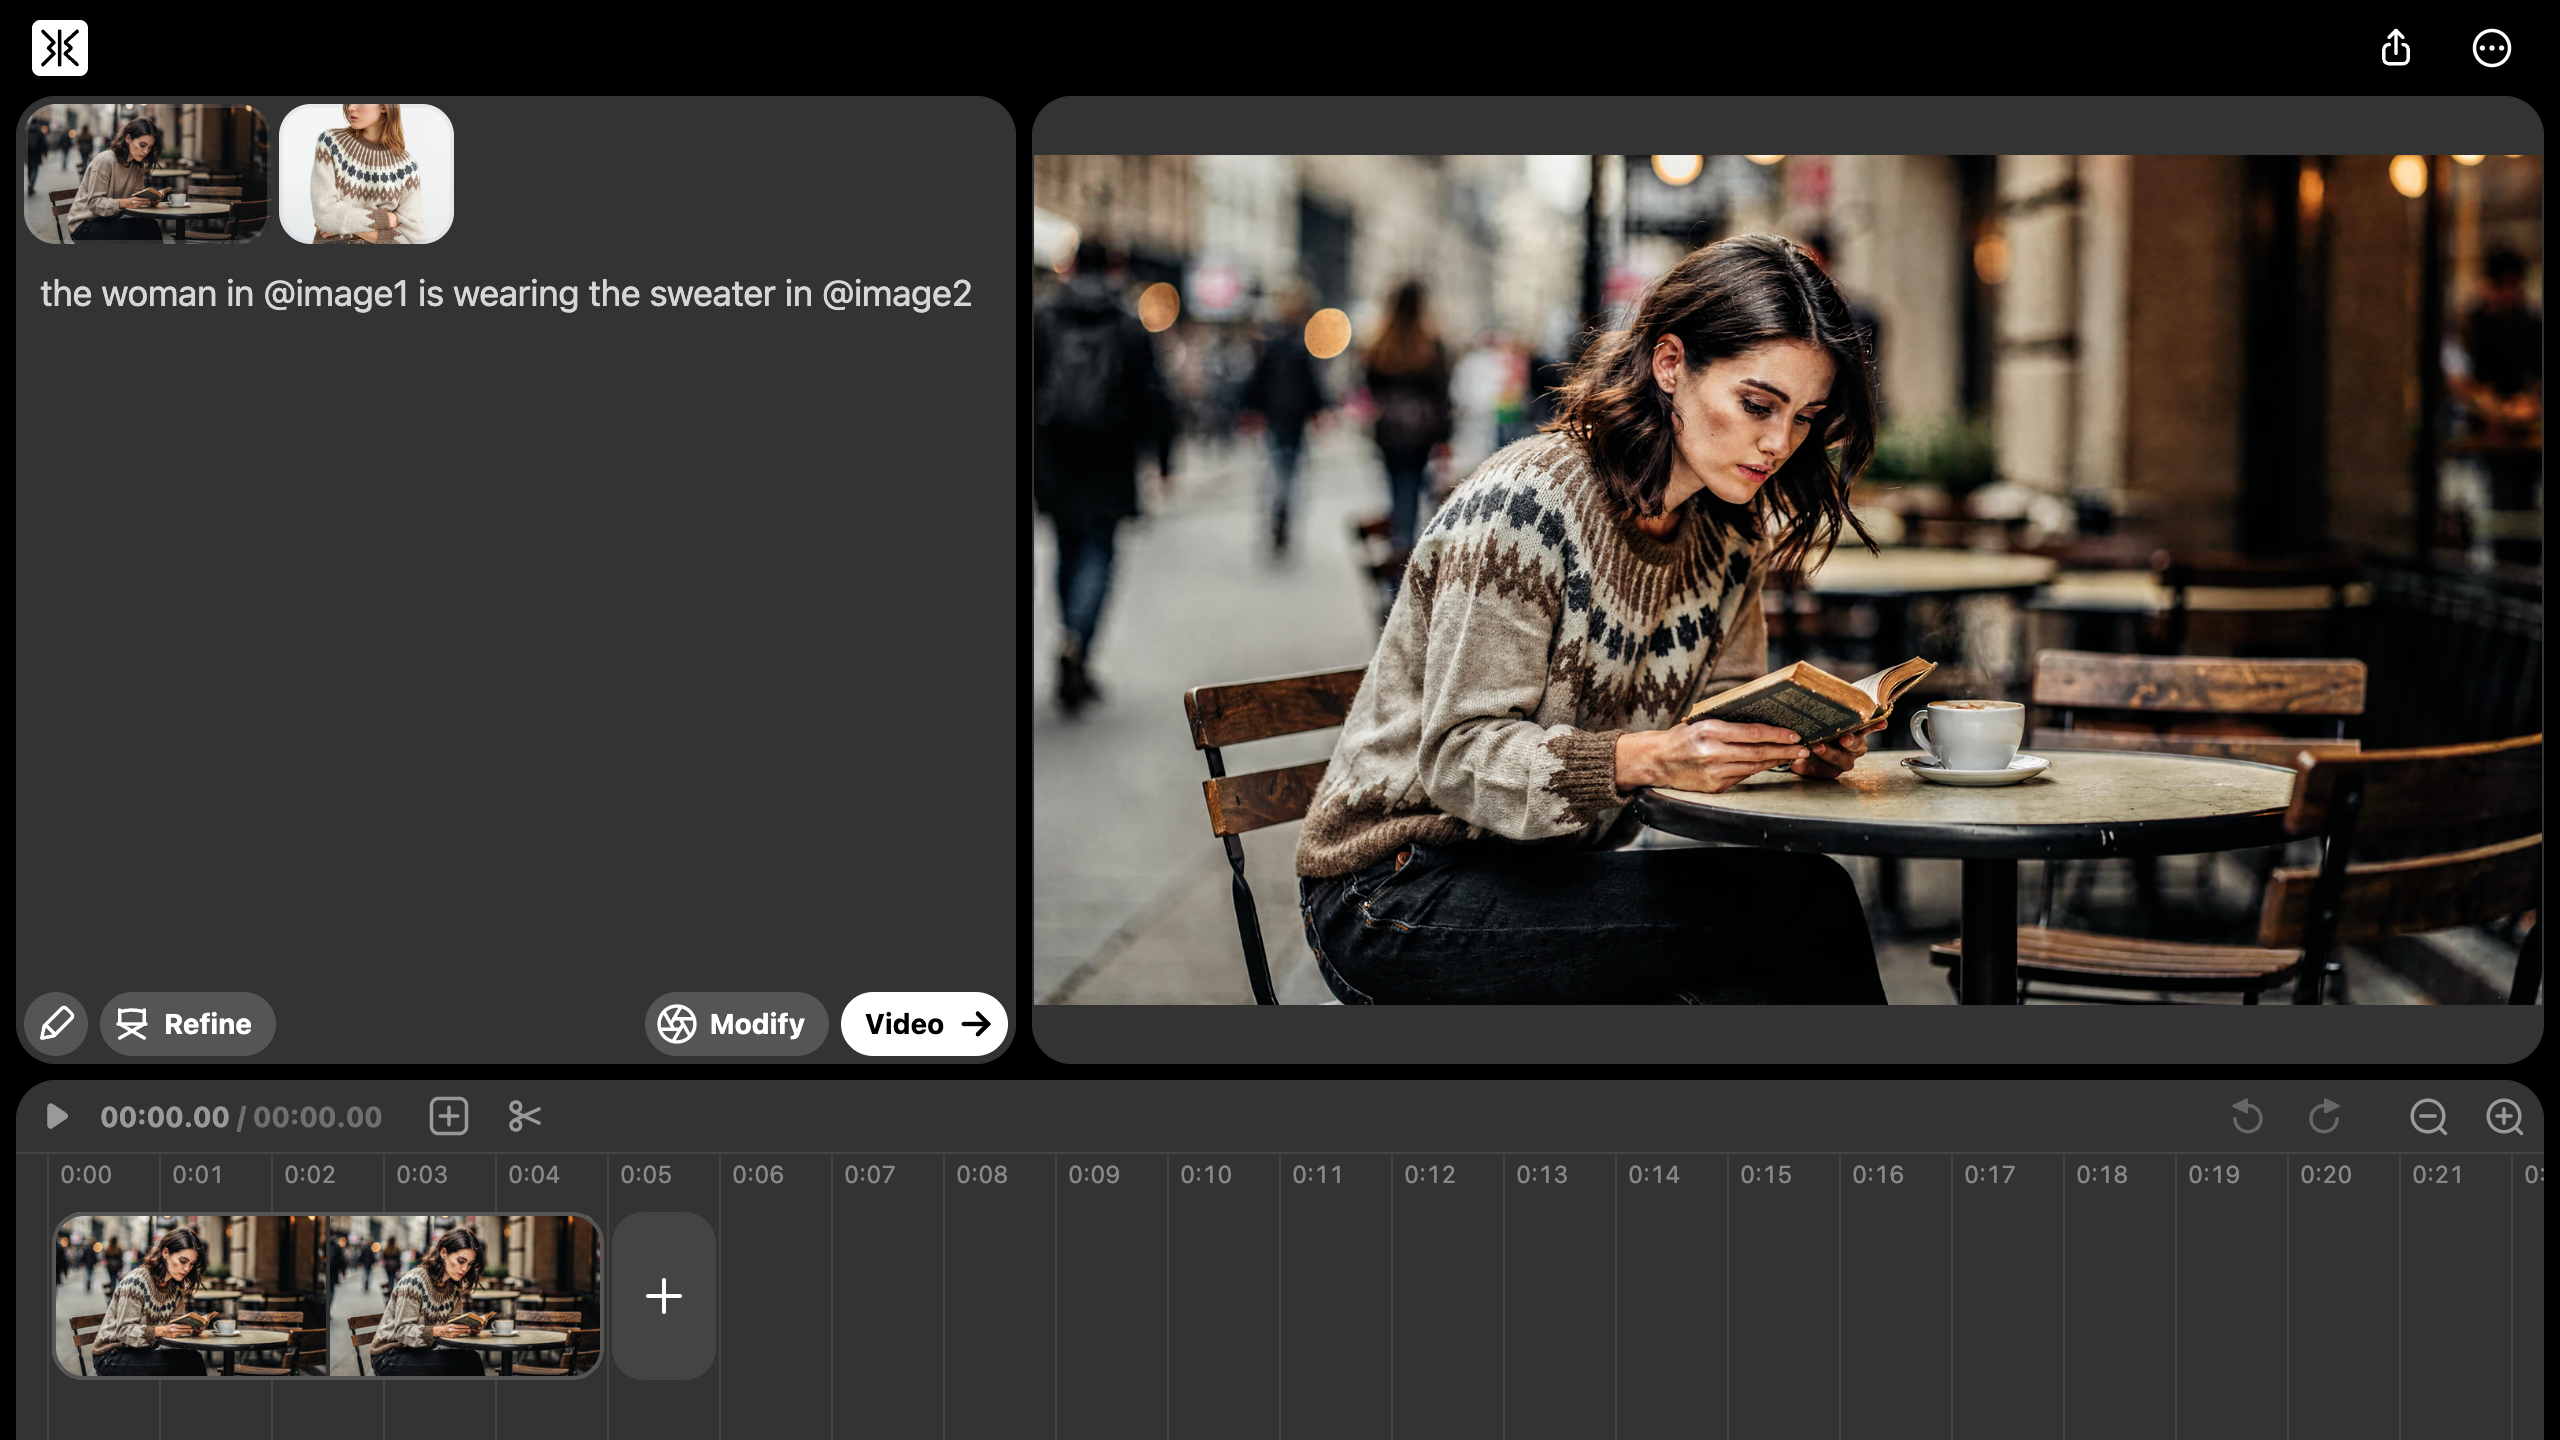Click the pencil edit icon
This screenshot has height=1440, width=2560.
(56, 1023)
